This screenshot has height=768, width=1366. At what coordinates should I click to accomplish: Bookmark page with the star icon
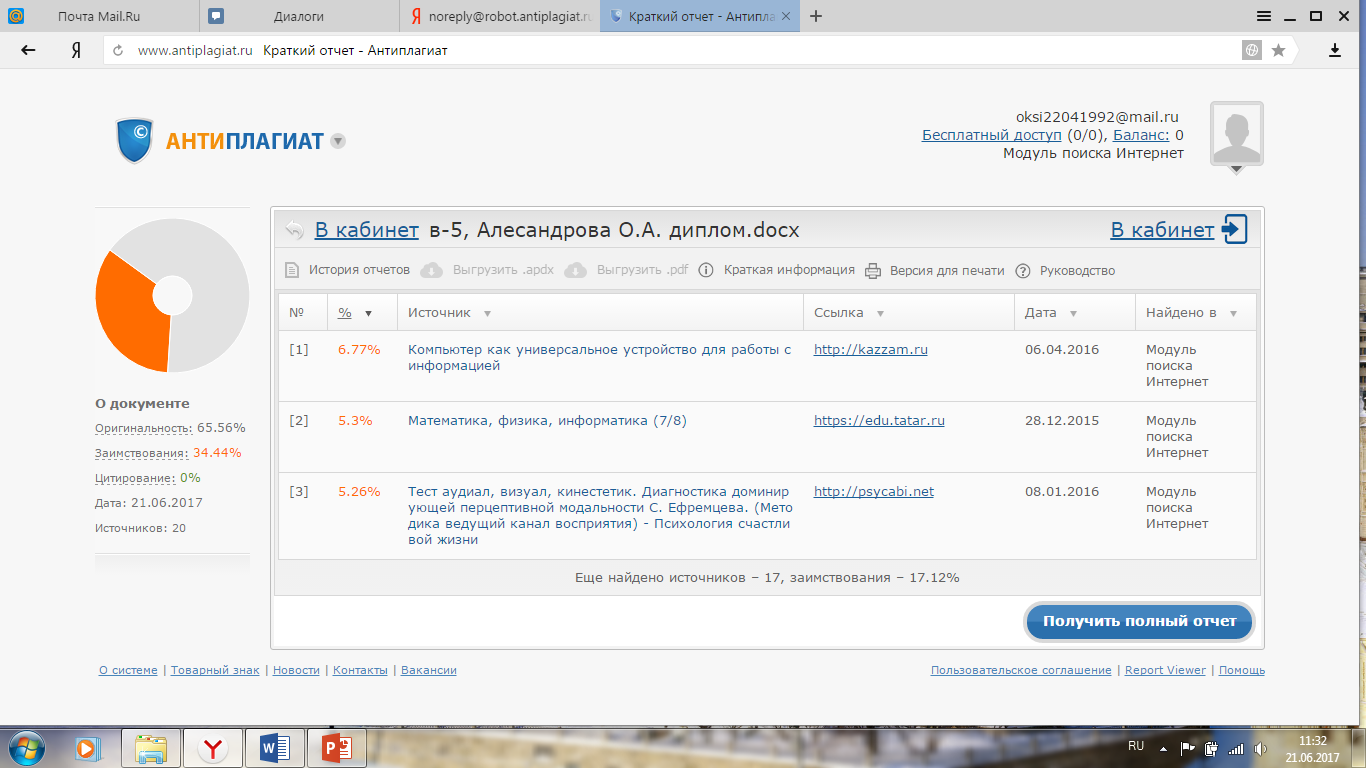point(1278,50)
